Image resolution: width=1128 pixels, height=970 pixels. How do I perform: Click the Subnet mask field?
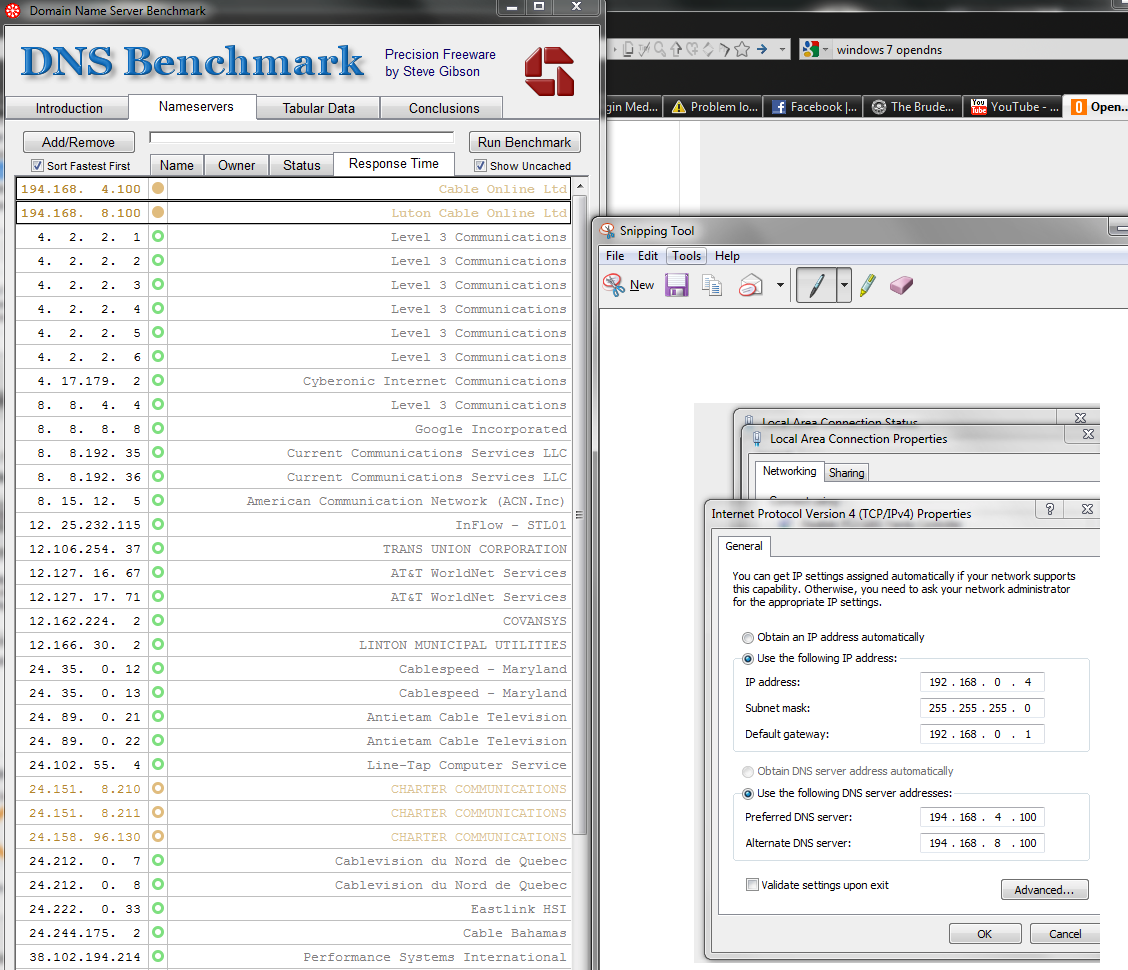(x=982, y=708)
